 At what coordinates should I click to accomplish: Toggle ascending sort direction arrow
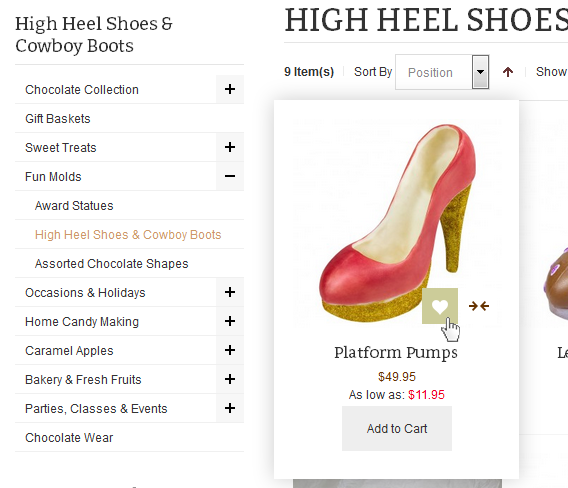pos(508,72)
